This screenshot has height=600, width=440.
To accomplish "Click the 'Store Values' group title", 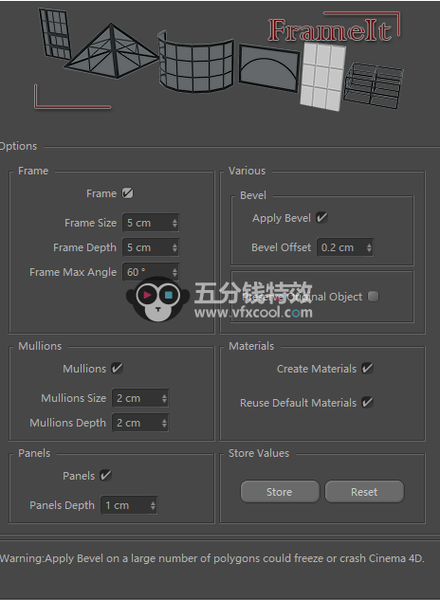I will pyautogui.click(x=259, y=453).
